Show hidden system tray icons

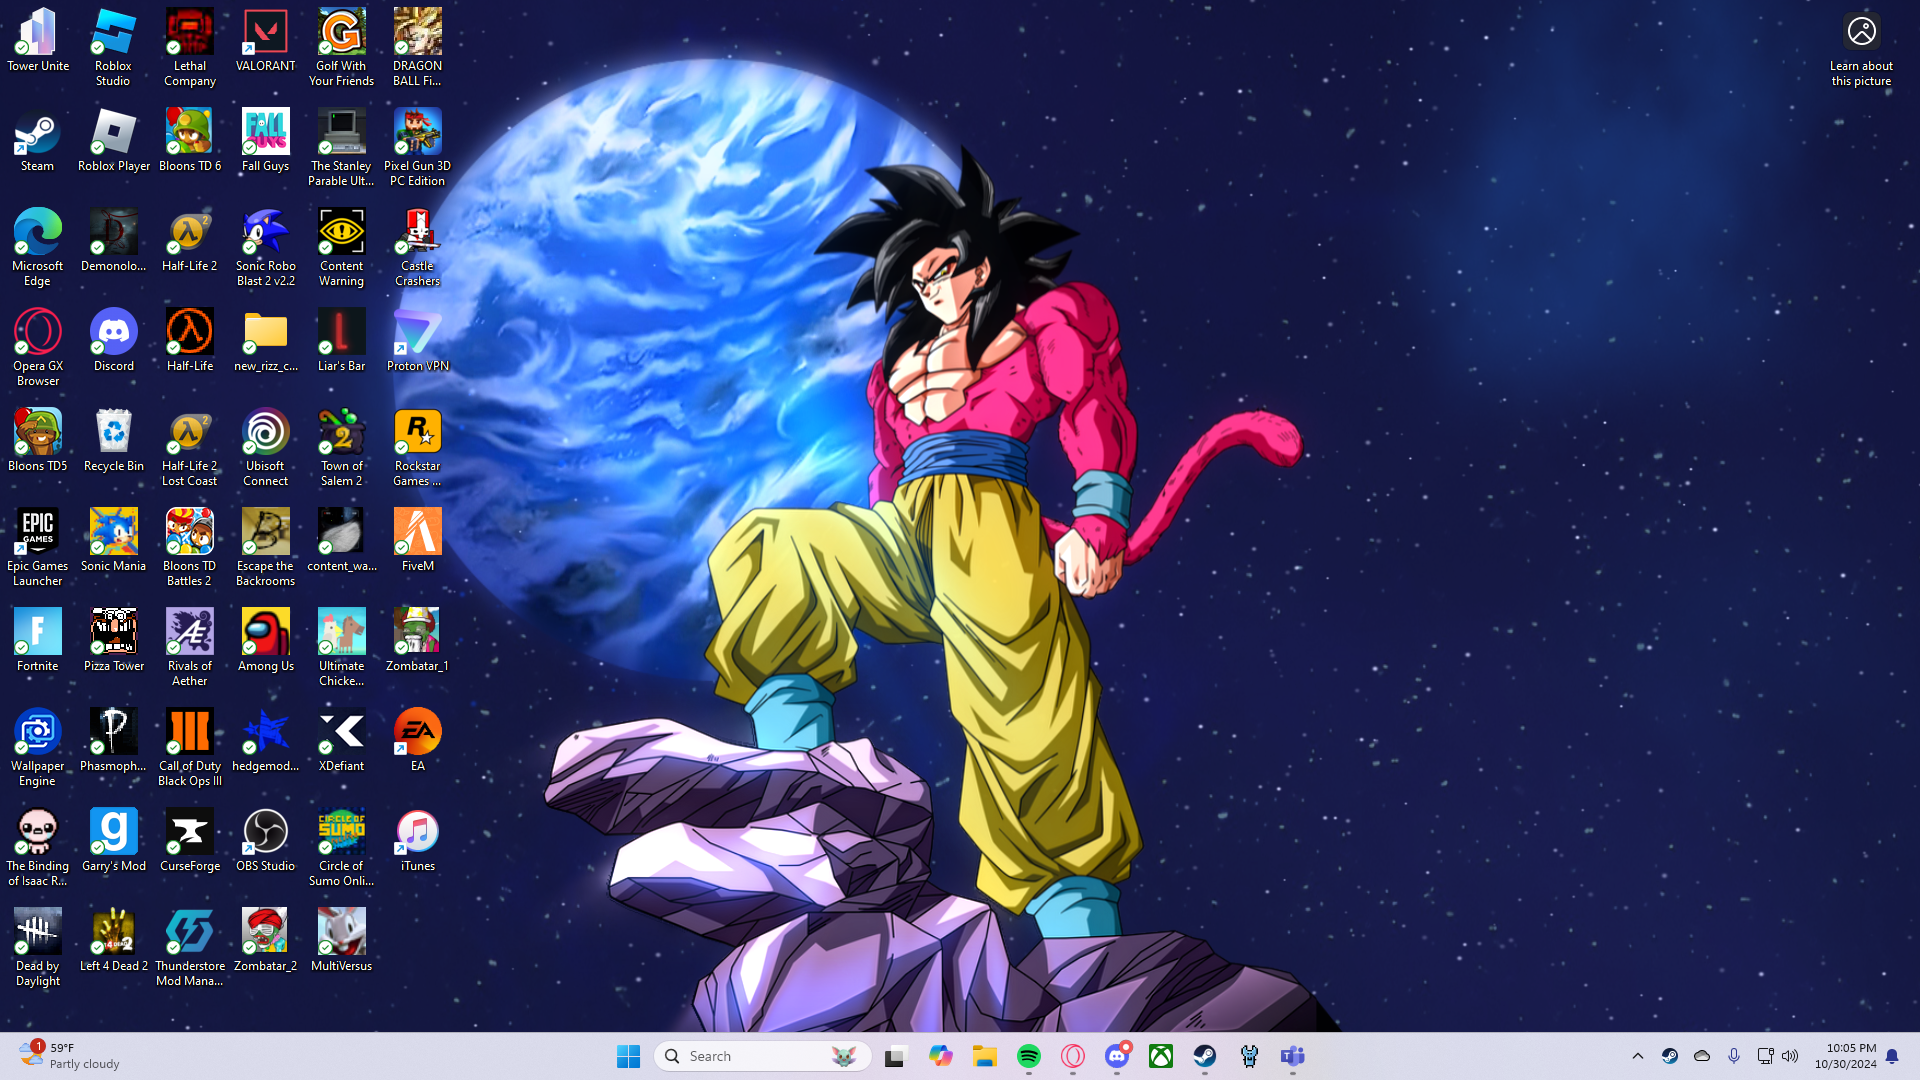tap(1638, 1056)
